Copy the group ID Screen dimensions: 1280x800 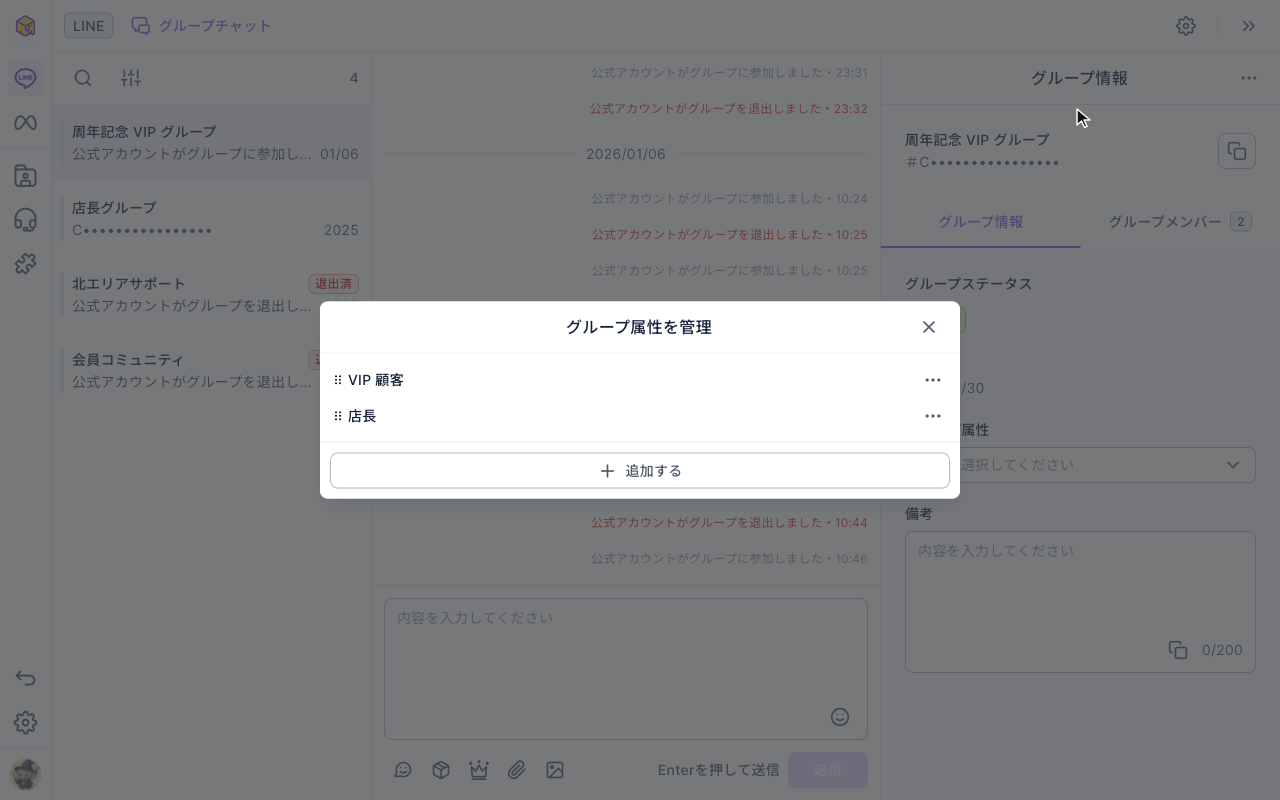[1237, 151]
